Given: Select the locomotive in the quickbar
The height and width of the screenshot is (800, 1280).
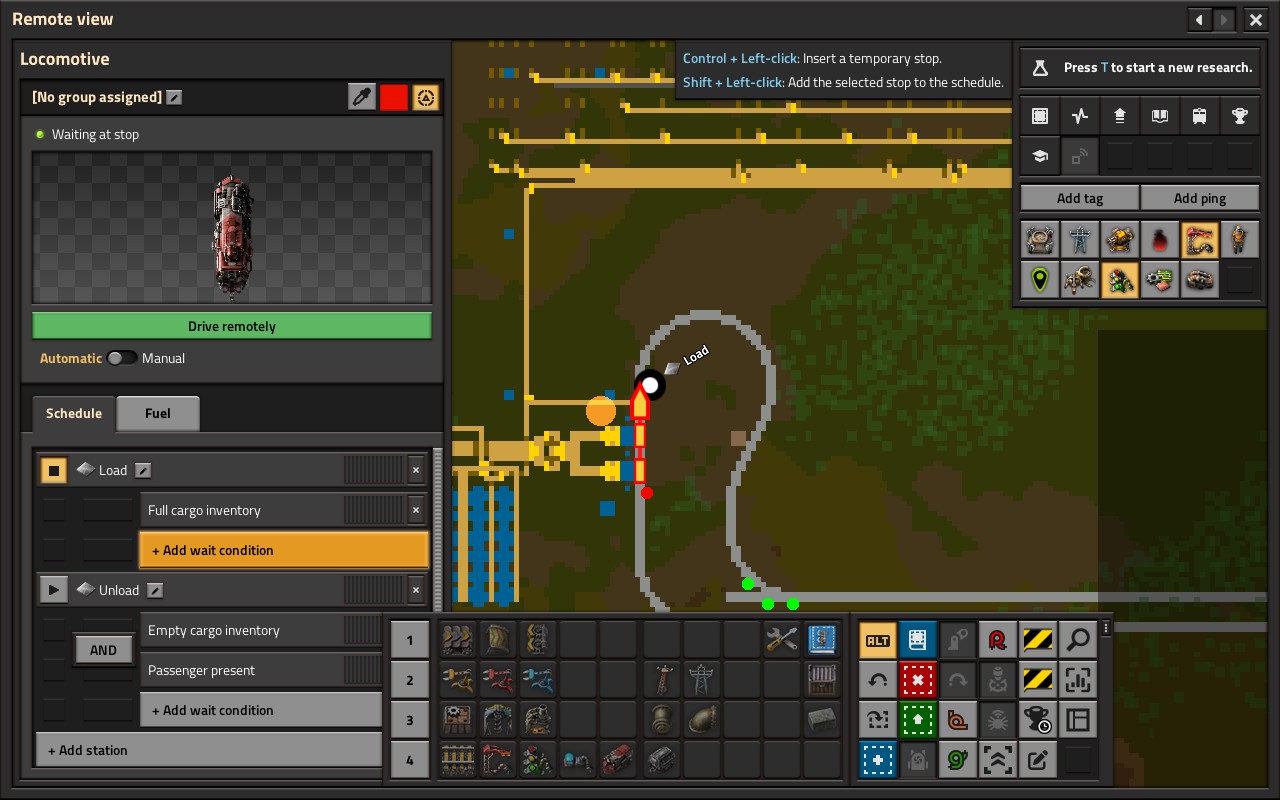Looking at the screenshot, I should click(618, 760).
